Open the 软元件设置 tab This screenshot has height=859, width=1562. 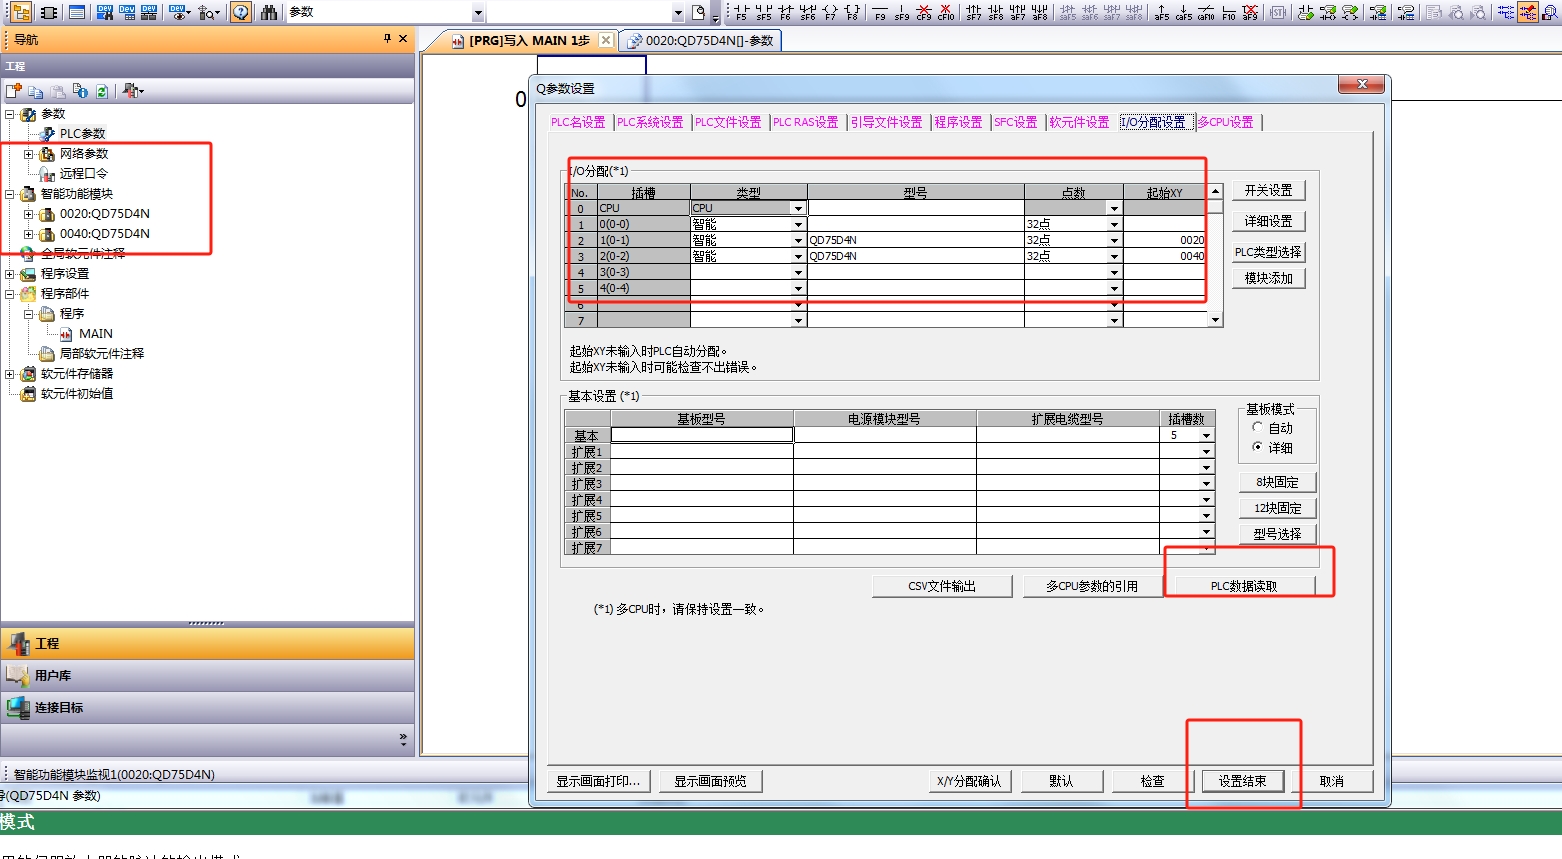coord(1079,122)
